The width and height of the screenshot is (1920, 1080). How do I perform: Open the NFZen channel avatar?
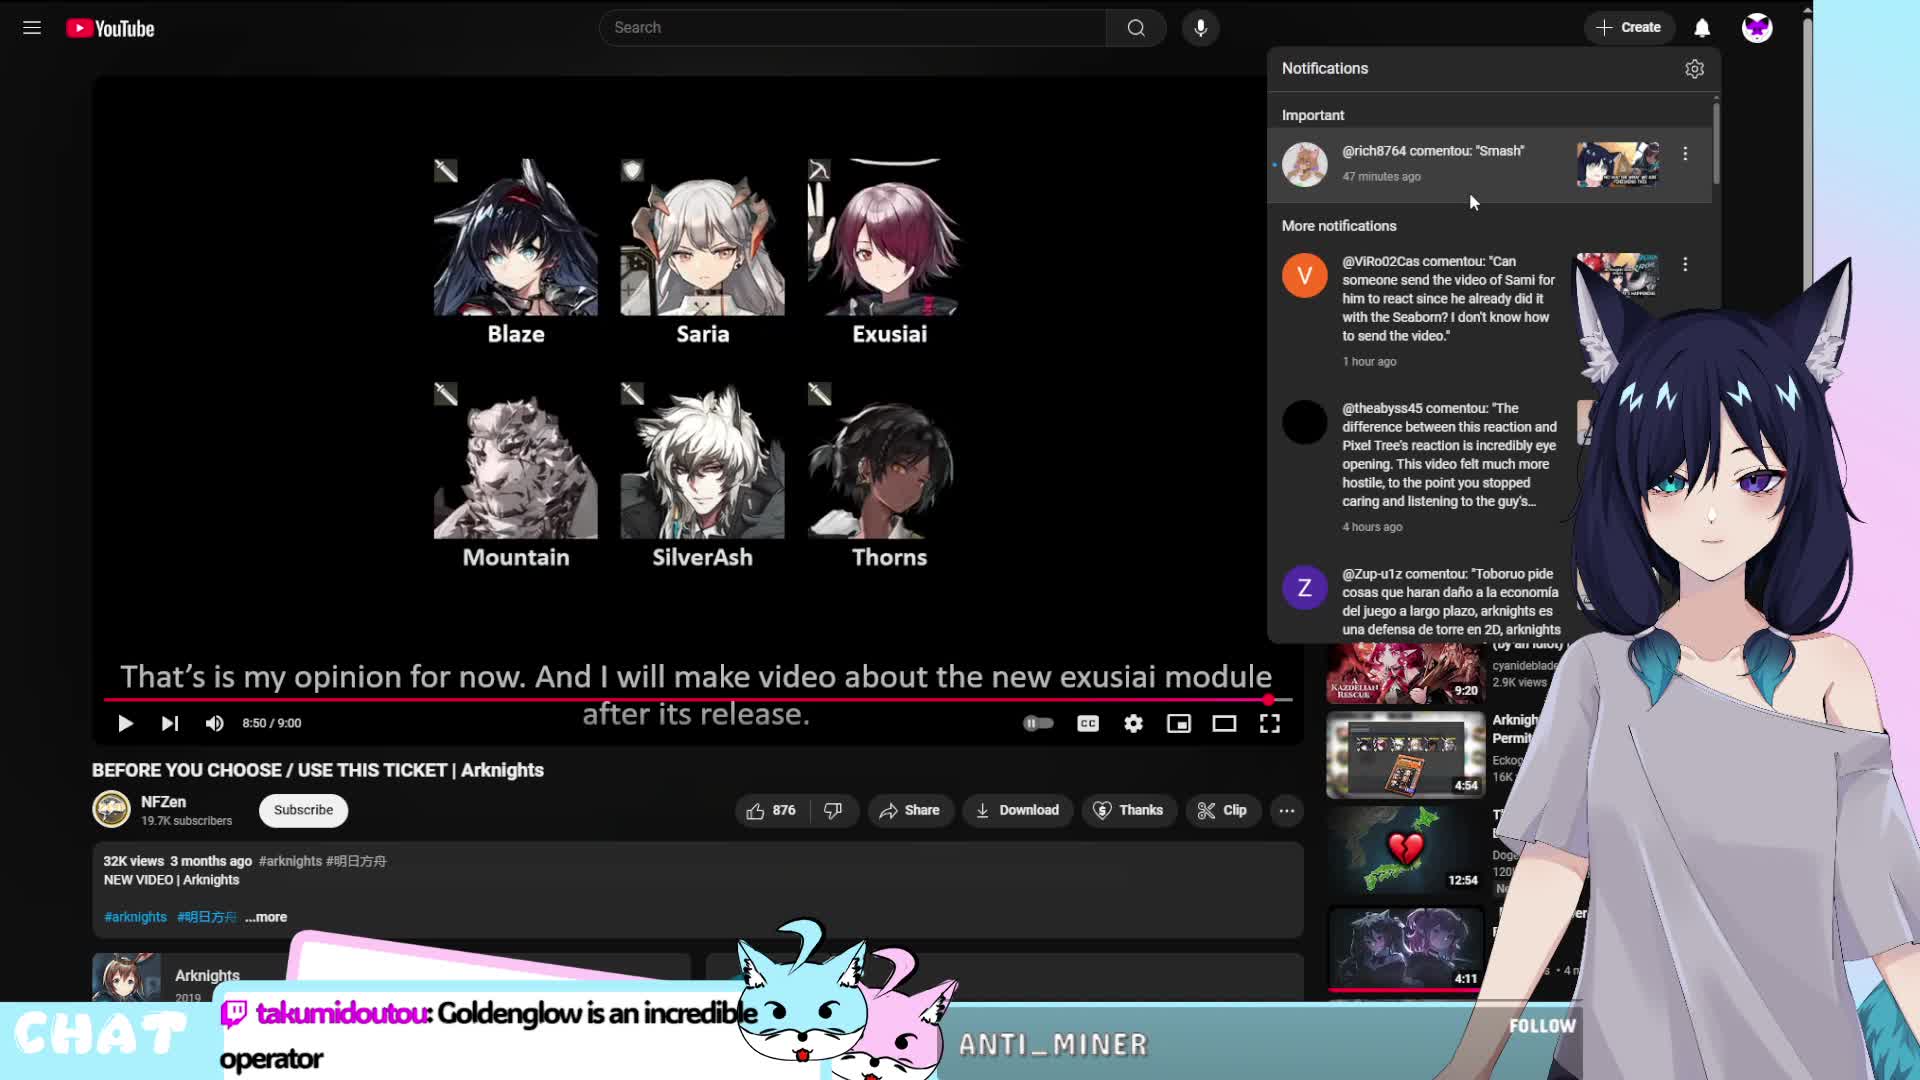click(x=111, y=809)
